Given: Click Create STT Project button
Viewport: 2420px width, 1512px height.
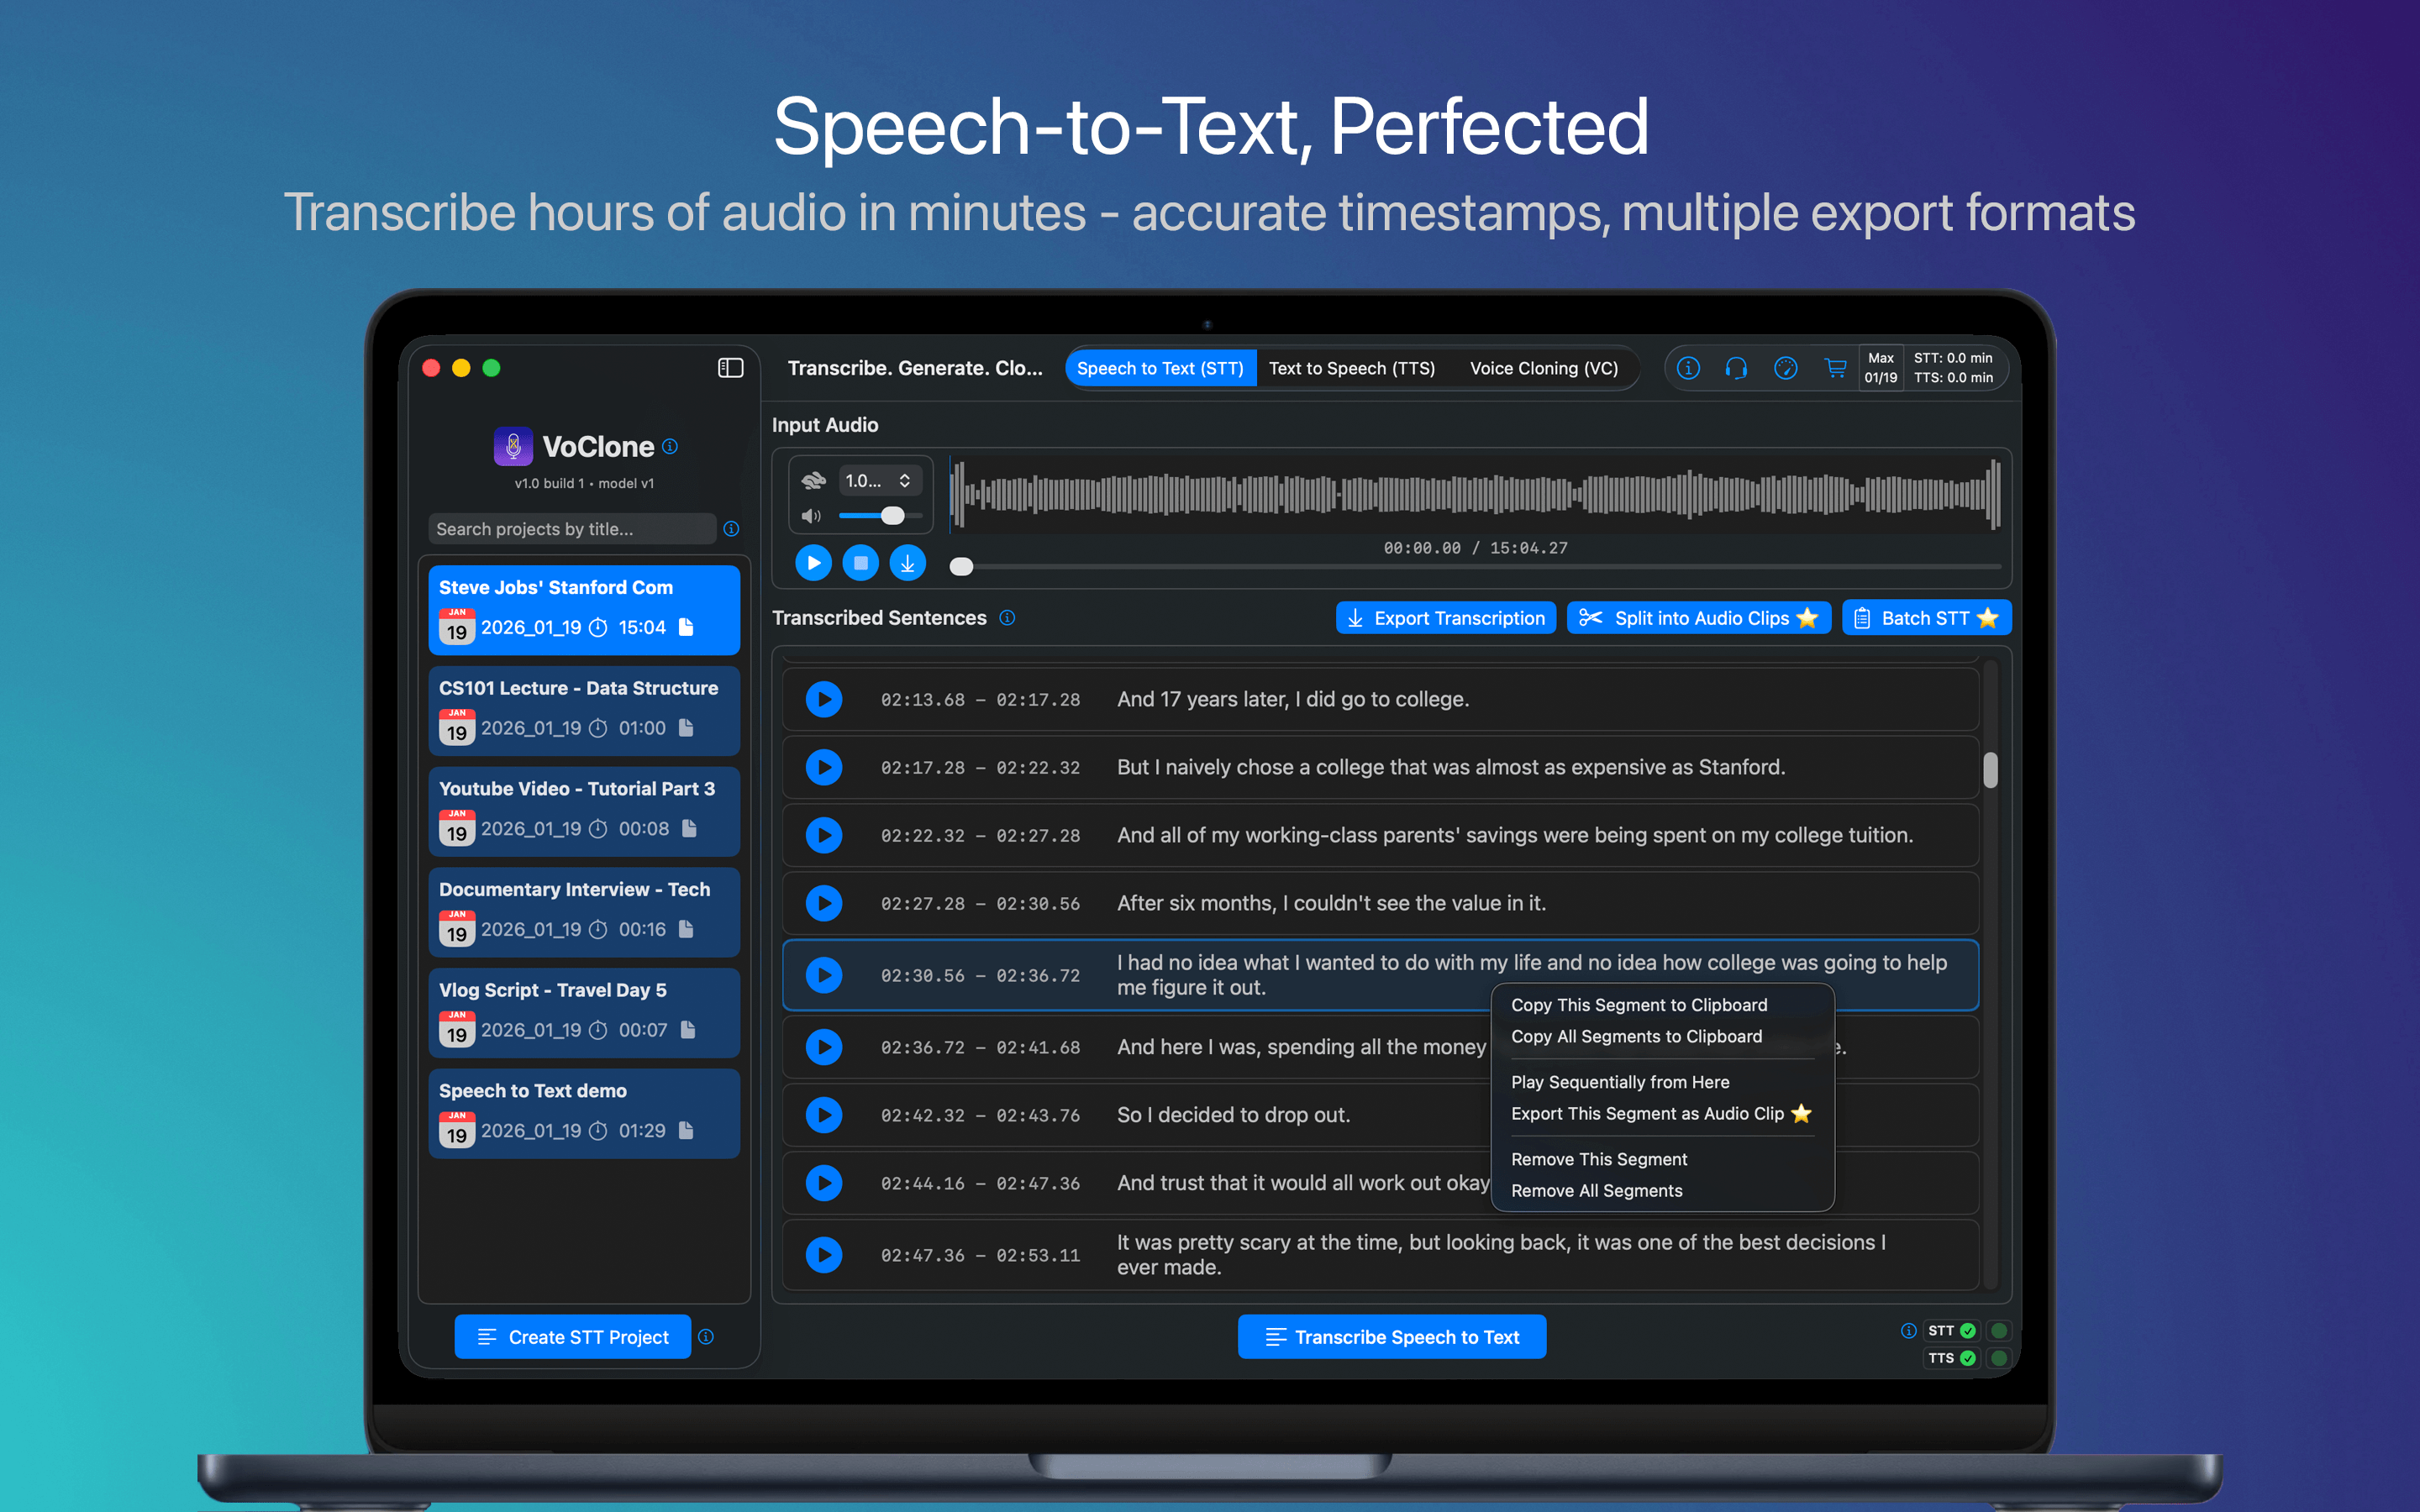Looking at the screenshot, I should click(573, 1337).
